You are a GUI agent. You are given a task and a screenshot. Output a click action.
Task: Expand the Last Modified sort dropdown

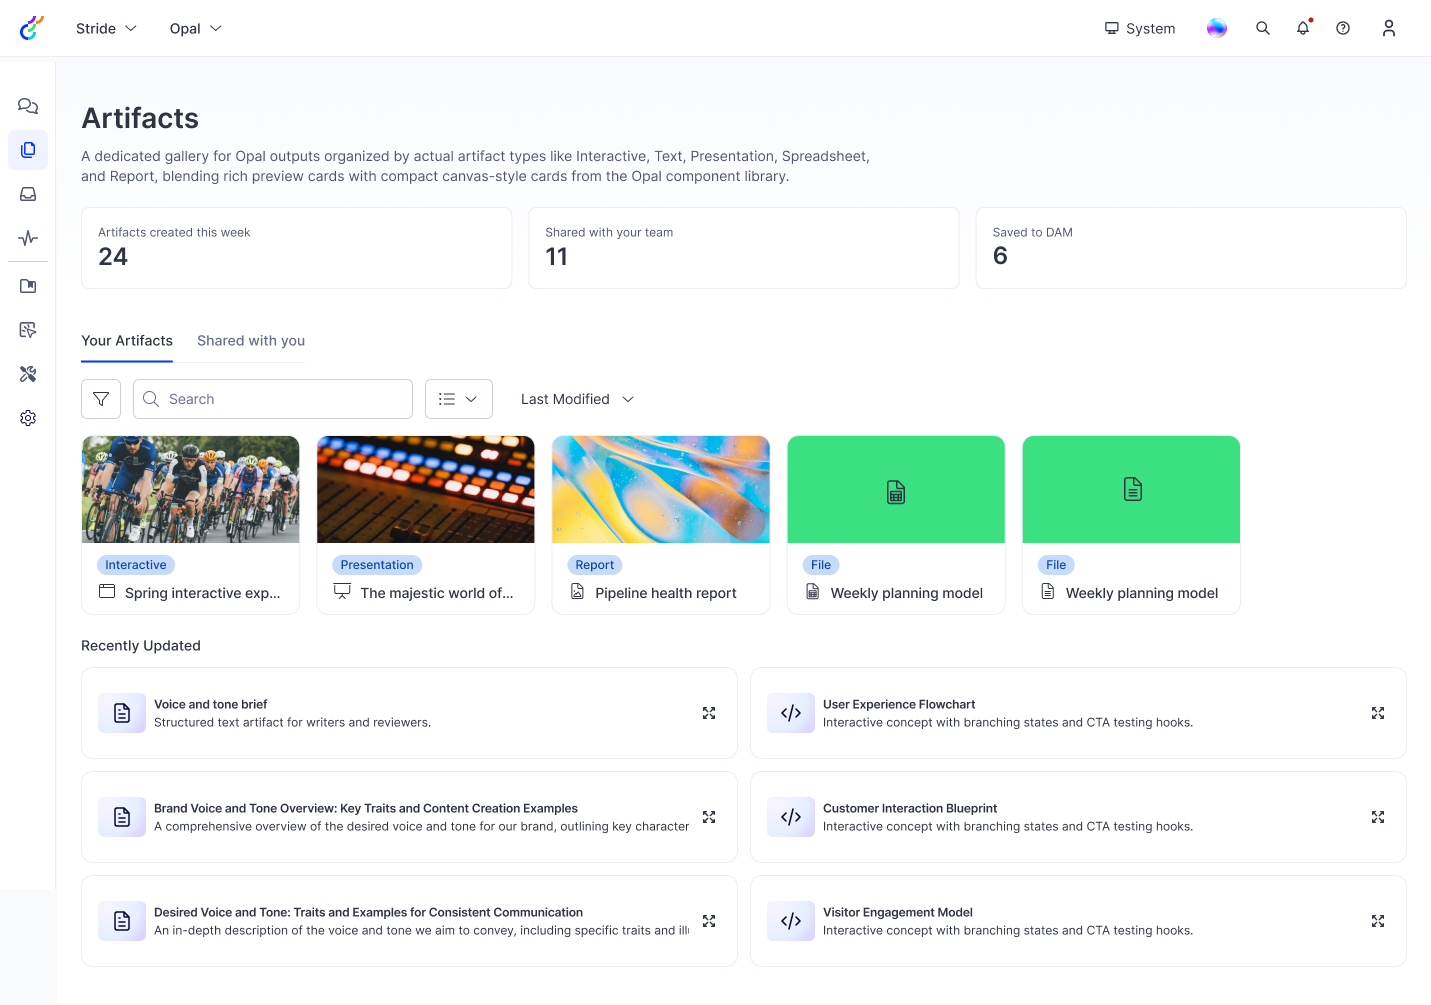(577, 399)
